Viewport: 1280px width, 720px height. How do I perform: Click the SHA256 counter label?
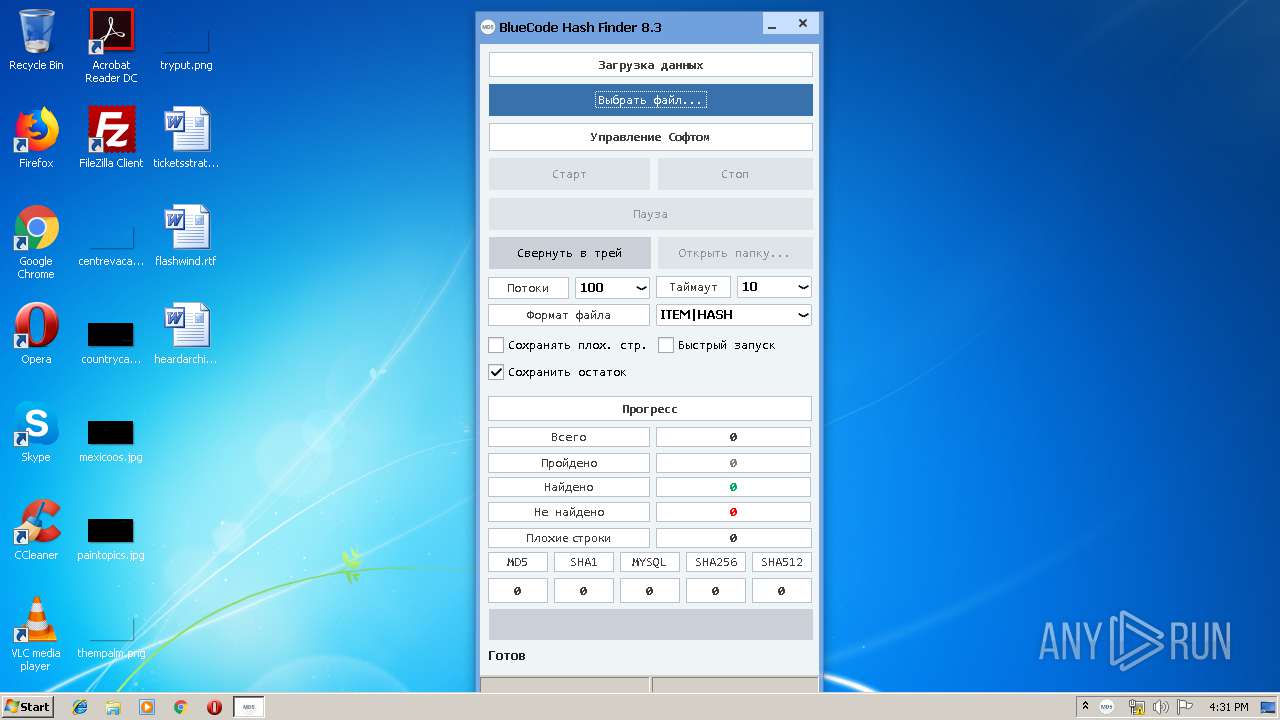716,562
